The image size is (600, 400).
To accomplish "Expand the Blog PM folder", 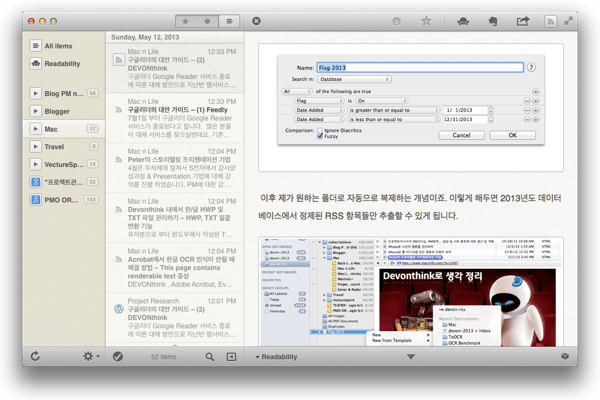I will click(36, 93).
